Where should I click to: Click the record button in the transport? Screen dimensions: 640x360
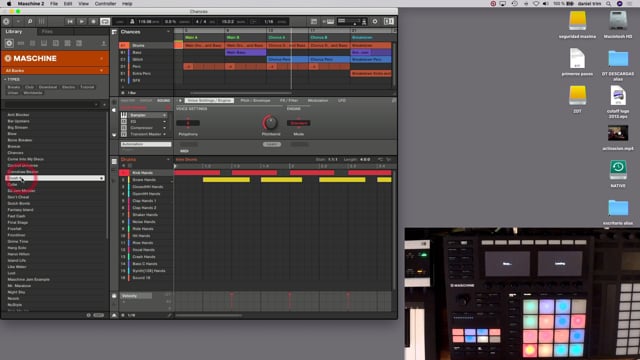pos(93,22)
